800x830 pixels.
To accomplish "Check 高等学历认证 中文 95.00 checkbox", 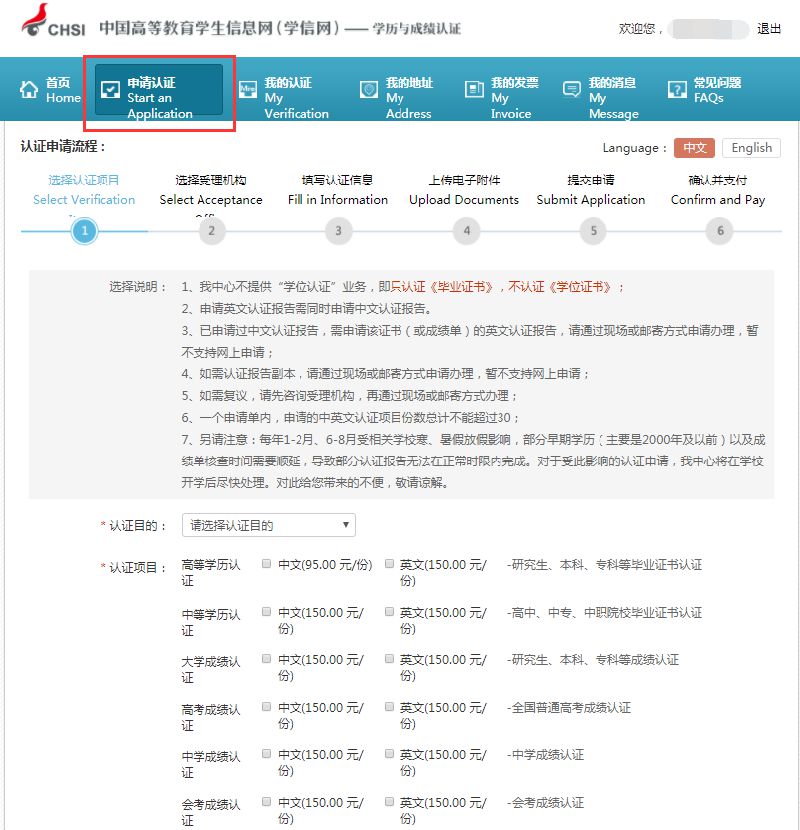I will (267, 564).
